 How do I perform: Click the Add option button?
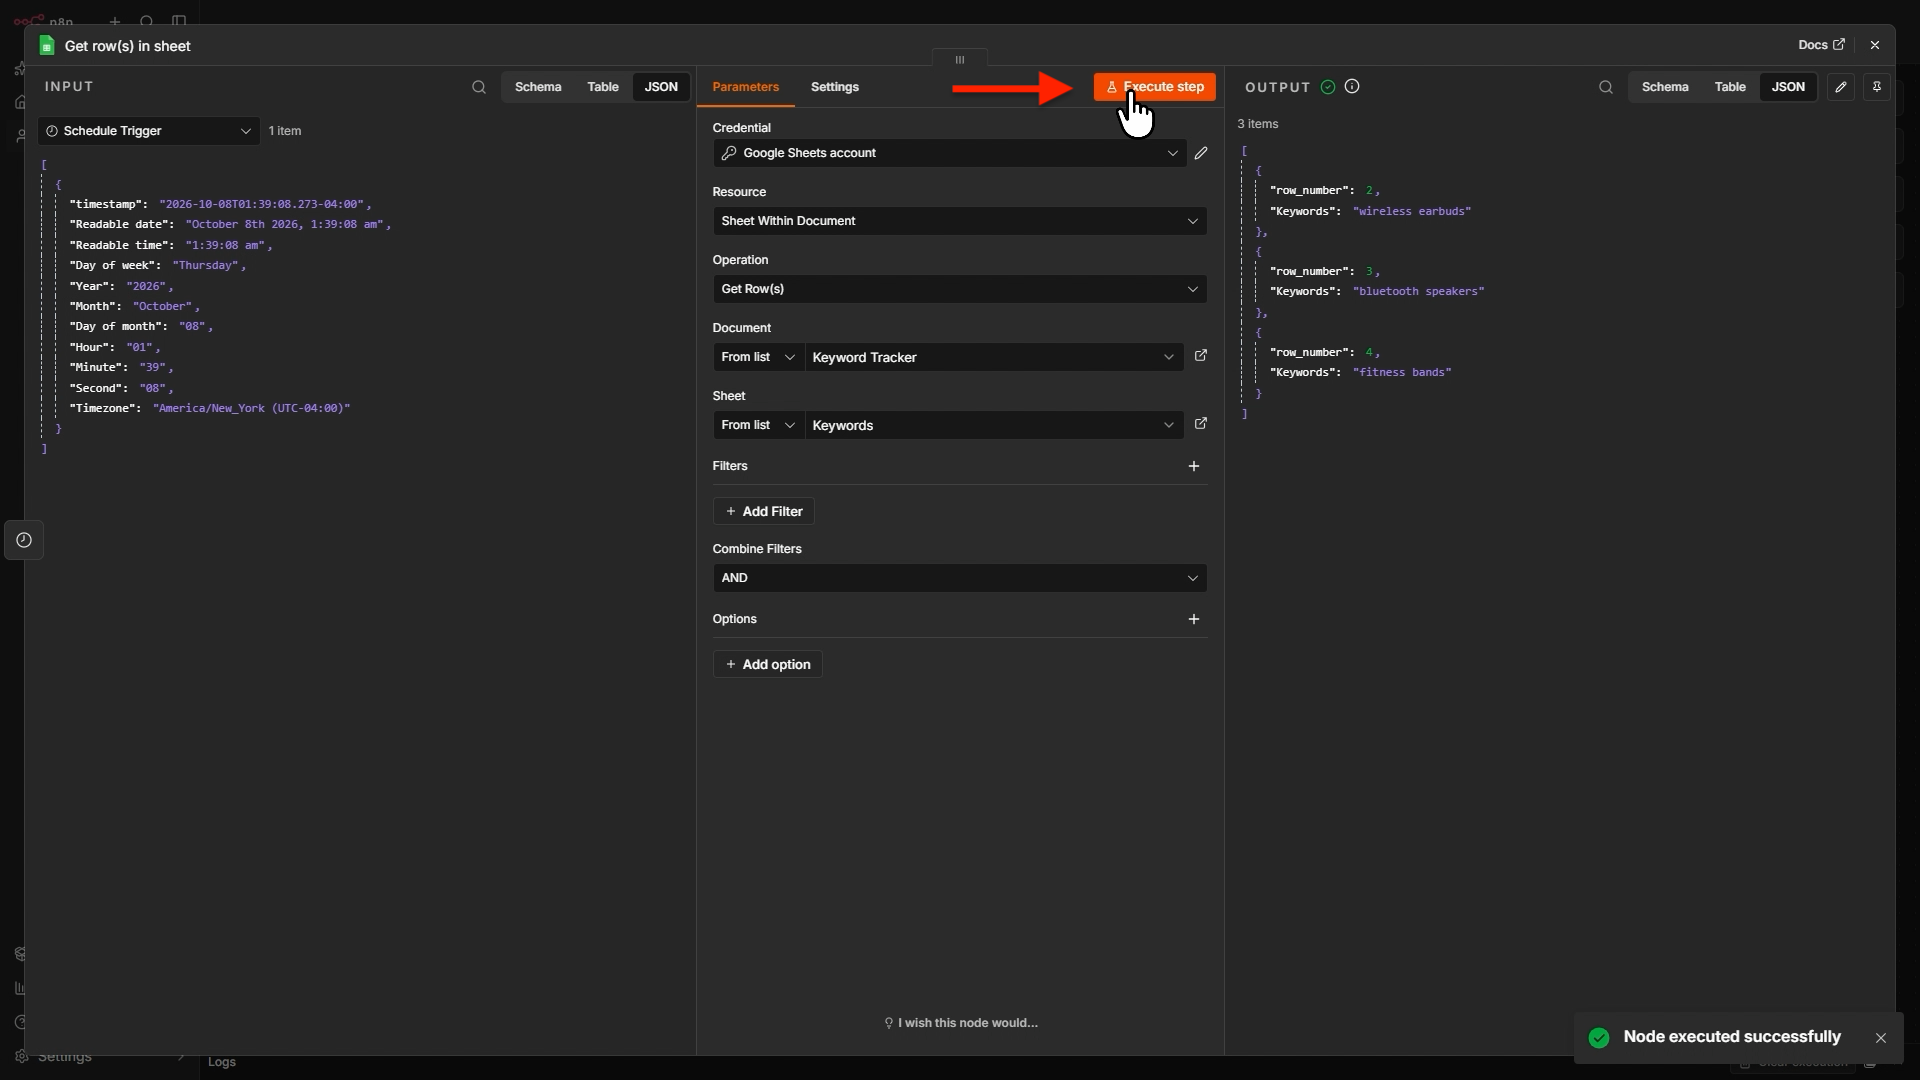tap(768, 664)
